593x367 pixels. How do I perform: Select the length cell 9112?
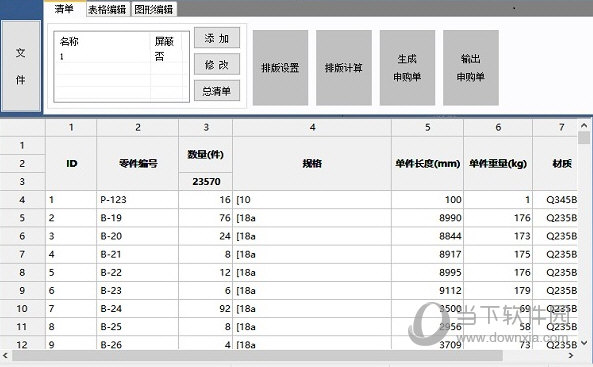click(427, 291)
